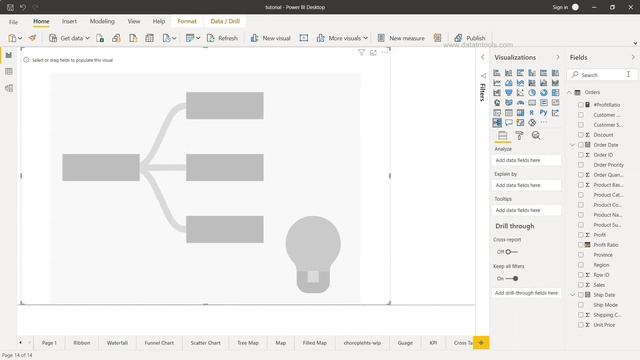Check the Unit Price field checkbox
The width and height of the screenshot is (640, 360).
pyautogui.click(x=581, y=325)
